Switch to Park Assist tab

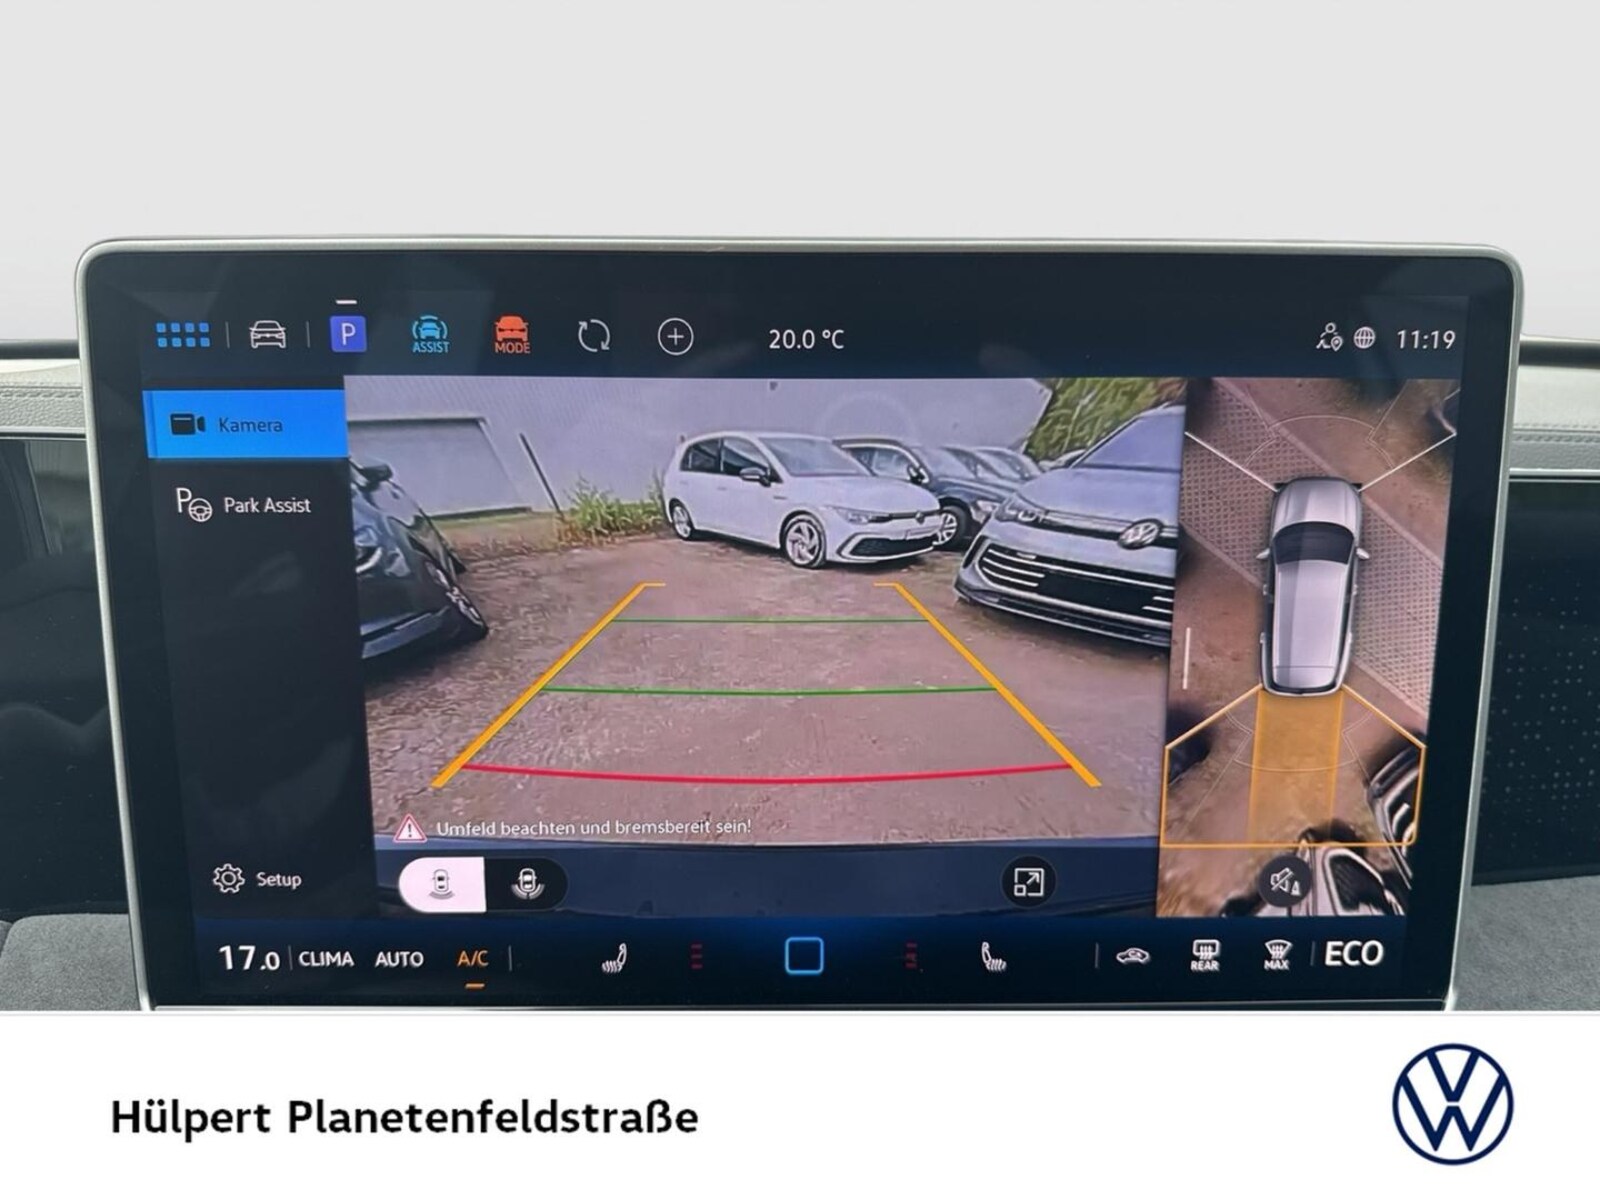(x=243, y=504)
